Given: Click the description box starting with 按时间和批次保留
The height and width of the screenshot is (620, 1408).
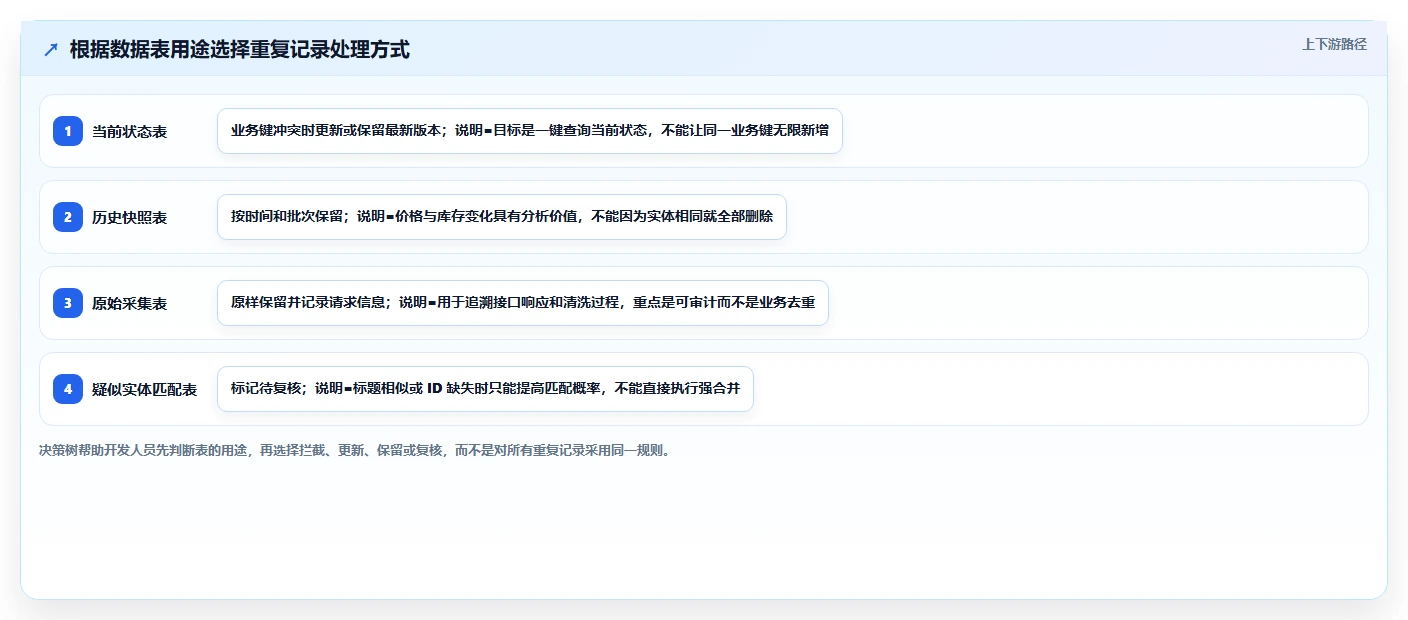Looking at the screenshot, I should coord(502,217).
